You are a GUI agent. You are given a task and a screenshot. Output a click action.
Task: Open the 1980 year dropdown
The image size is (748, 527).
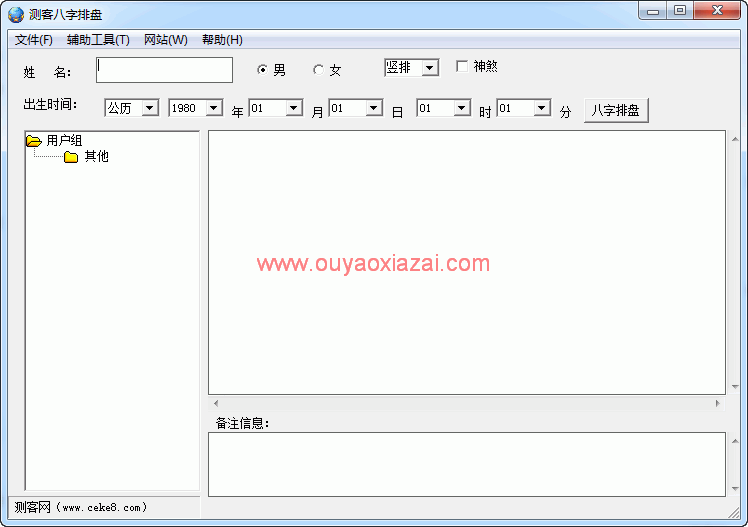(214, 108)
